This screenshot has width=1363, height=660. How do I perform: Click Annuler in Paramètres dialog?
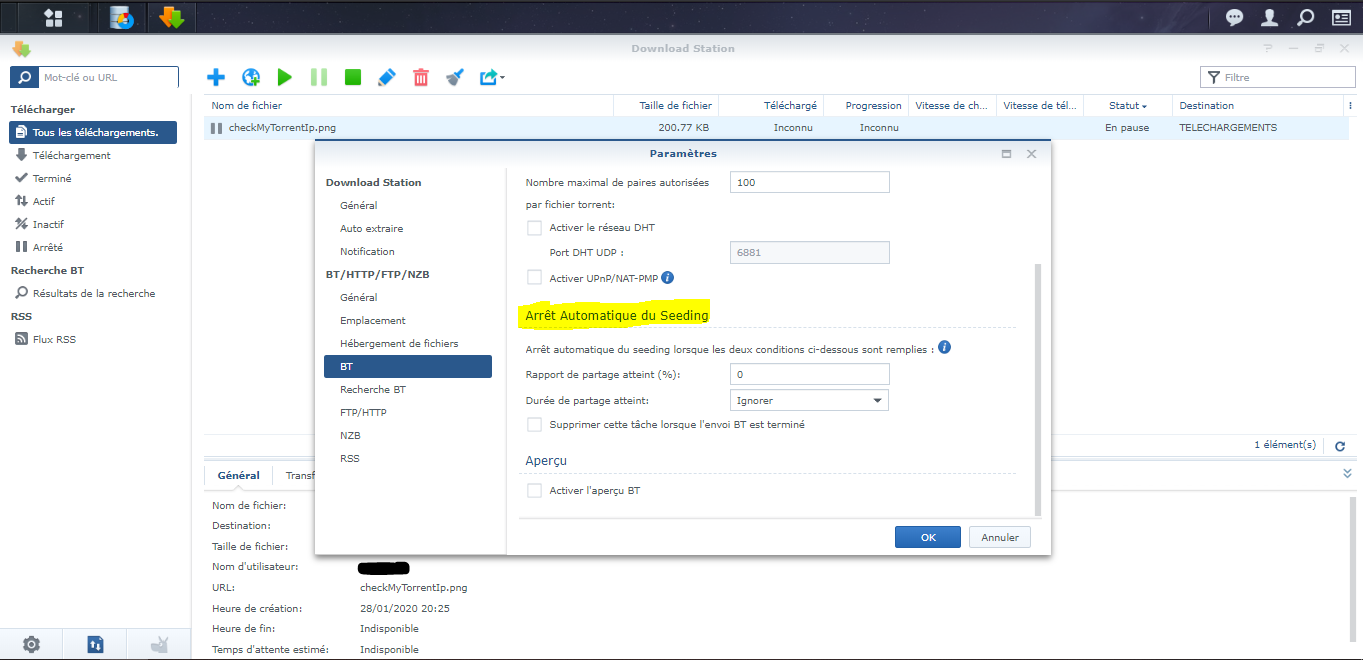[1000, 537]
